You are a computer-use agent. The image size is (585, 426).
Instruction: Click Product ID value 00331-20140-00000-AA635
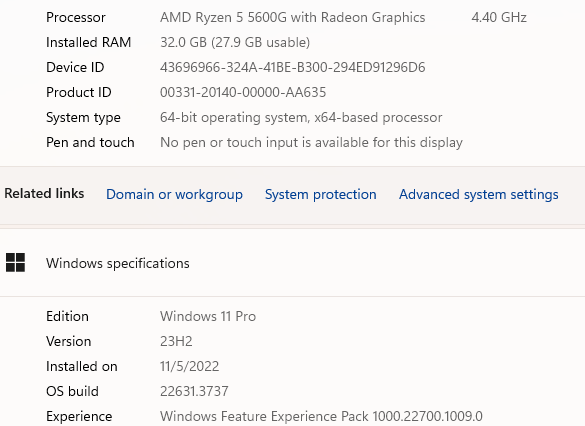pos(243,93)
